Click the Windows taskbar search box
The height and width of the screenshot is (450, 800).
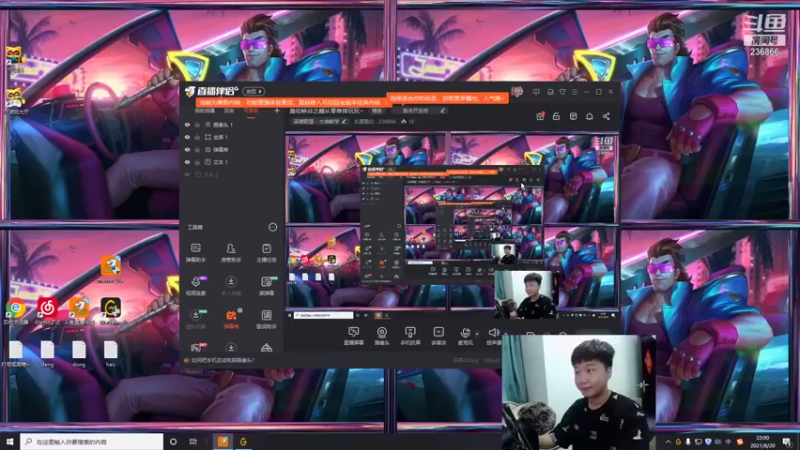[x=92, y=442]
